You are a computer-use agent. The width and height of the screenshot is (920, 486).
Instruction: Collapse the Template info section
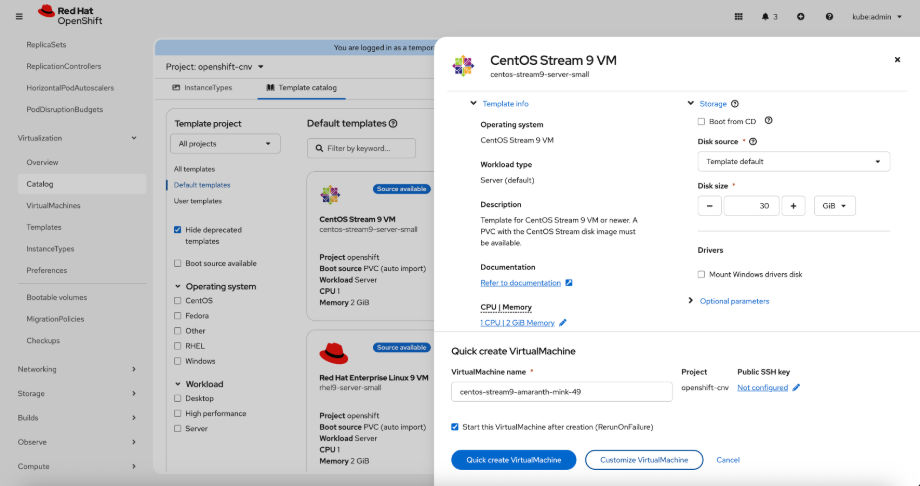(499, 104)
